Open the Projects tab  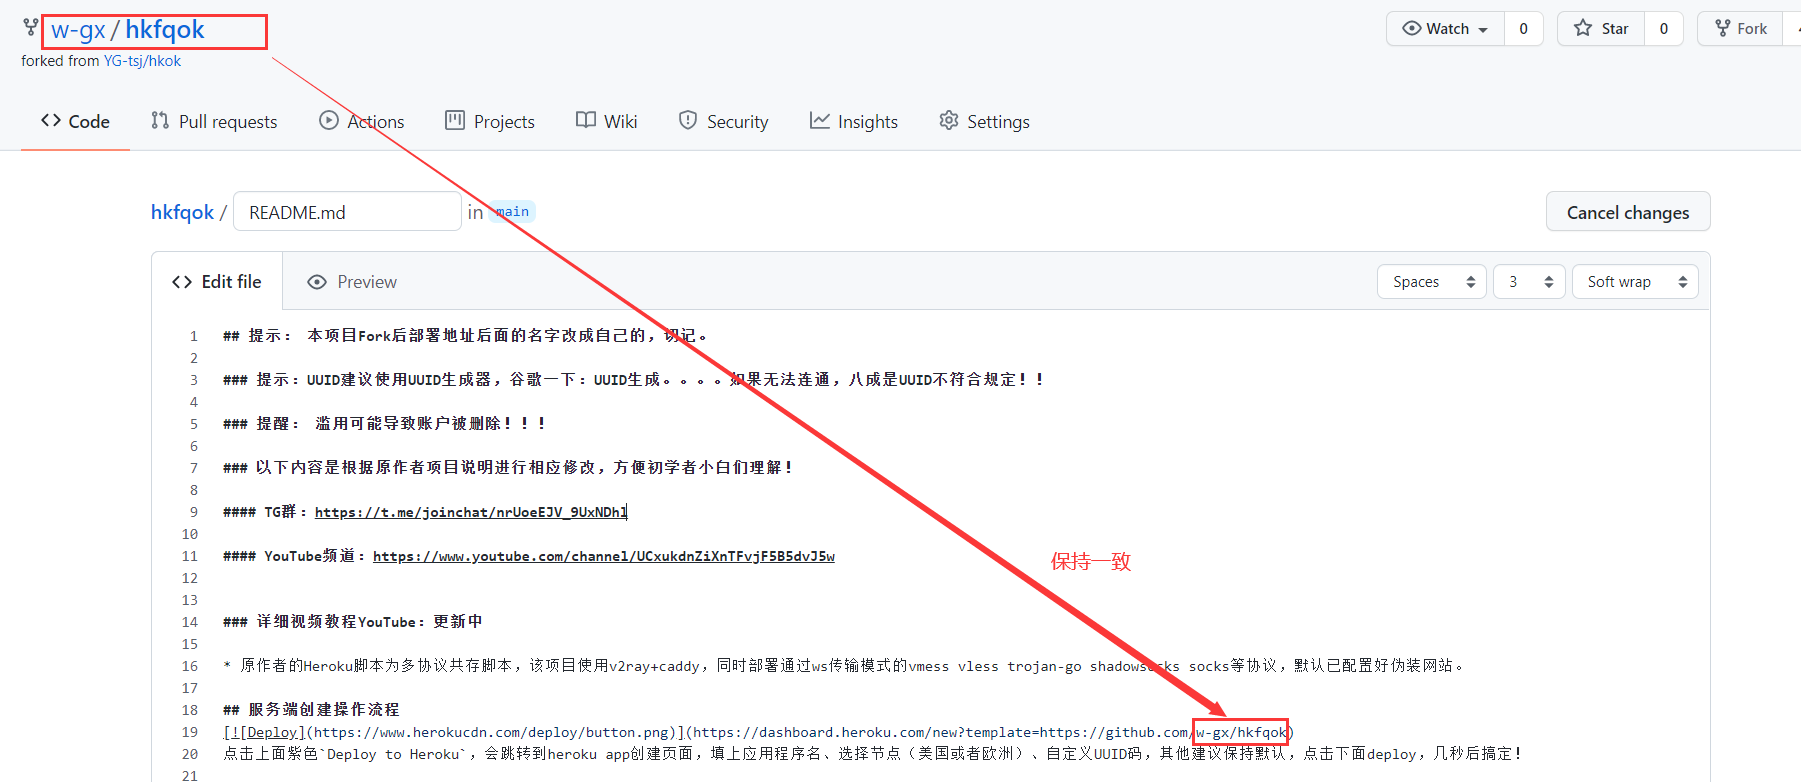pos(490,121)
